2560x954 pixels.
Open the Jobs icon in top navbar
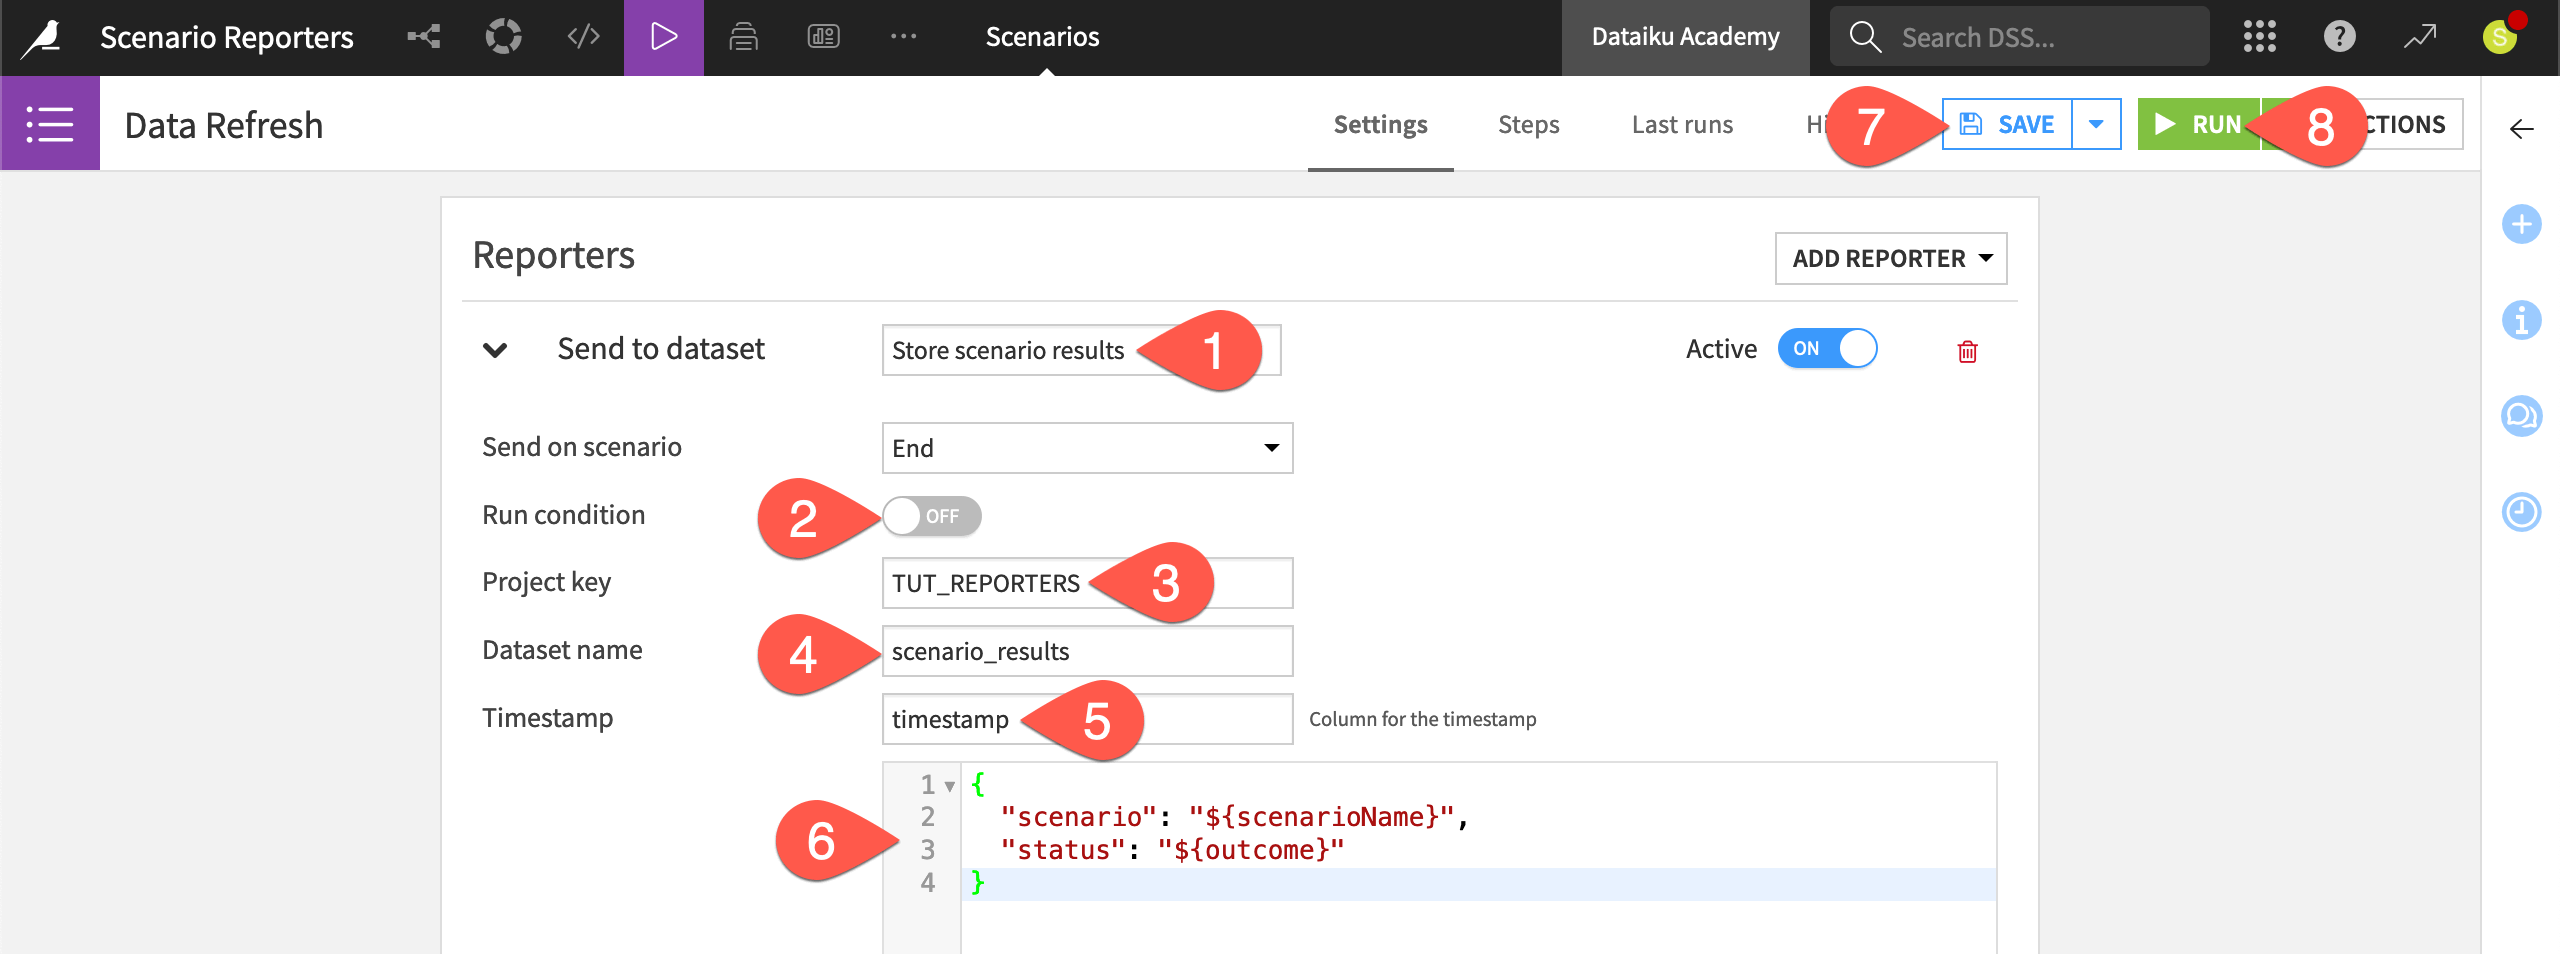click(744, 36)
